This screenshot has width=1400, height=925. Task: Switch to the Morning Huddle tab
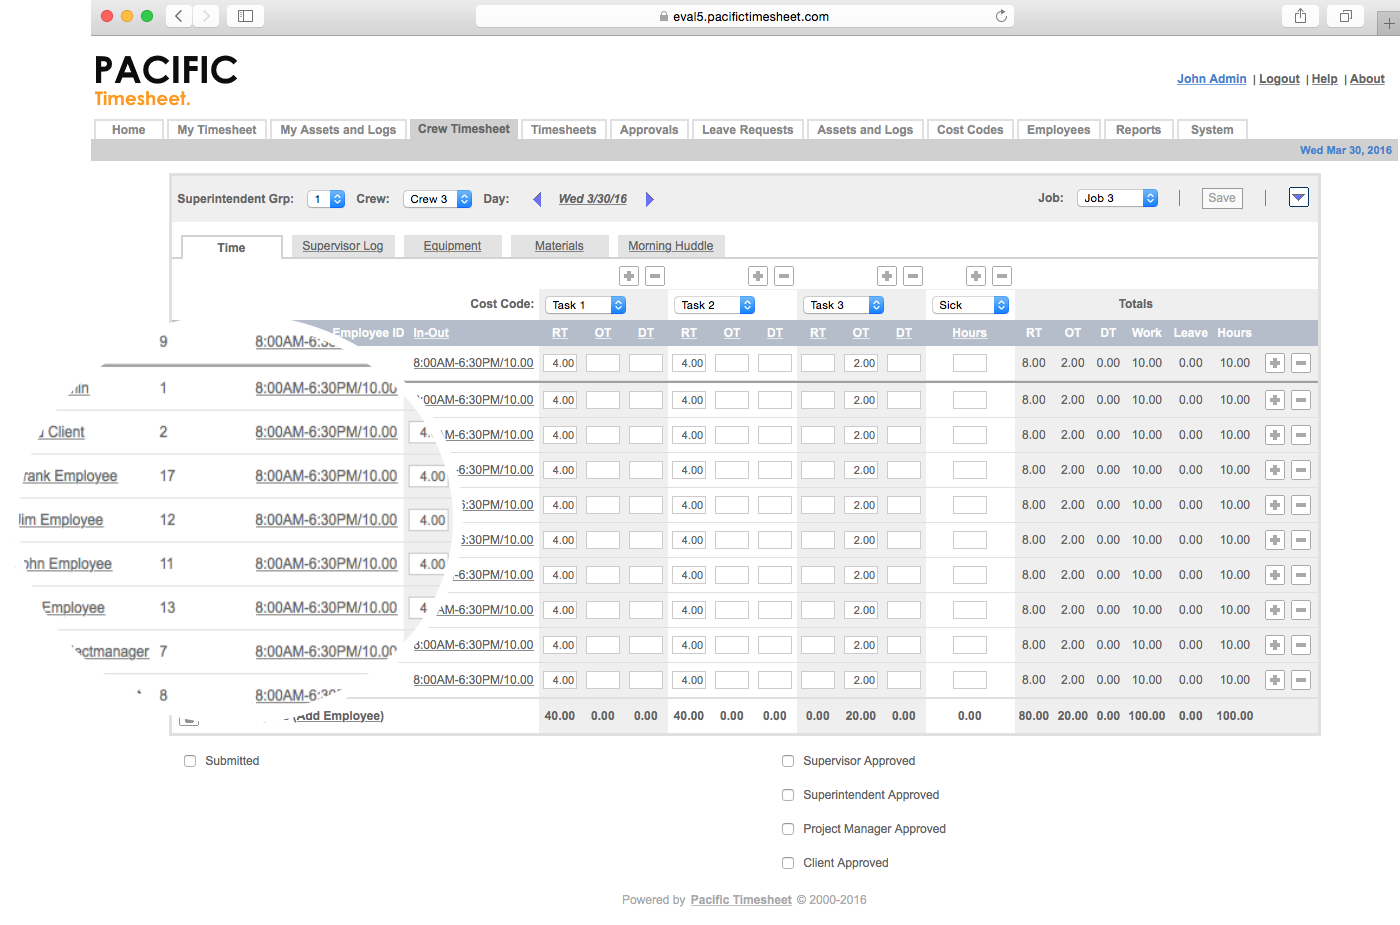(x=670, y=245)
